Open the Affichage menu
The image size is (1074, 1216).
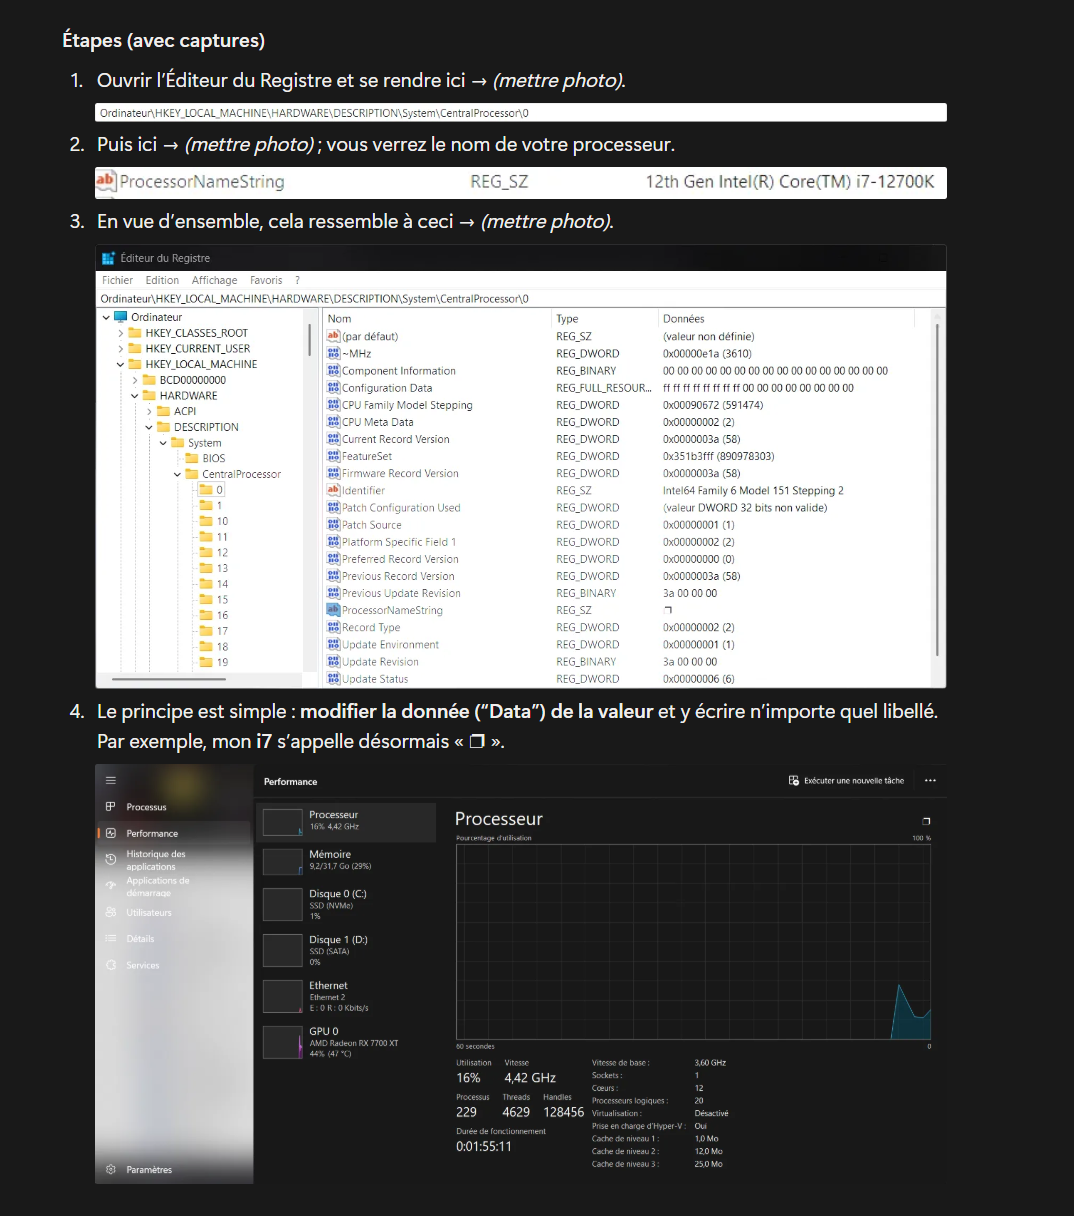click(214, 280)
